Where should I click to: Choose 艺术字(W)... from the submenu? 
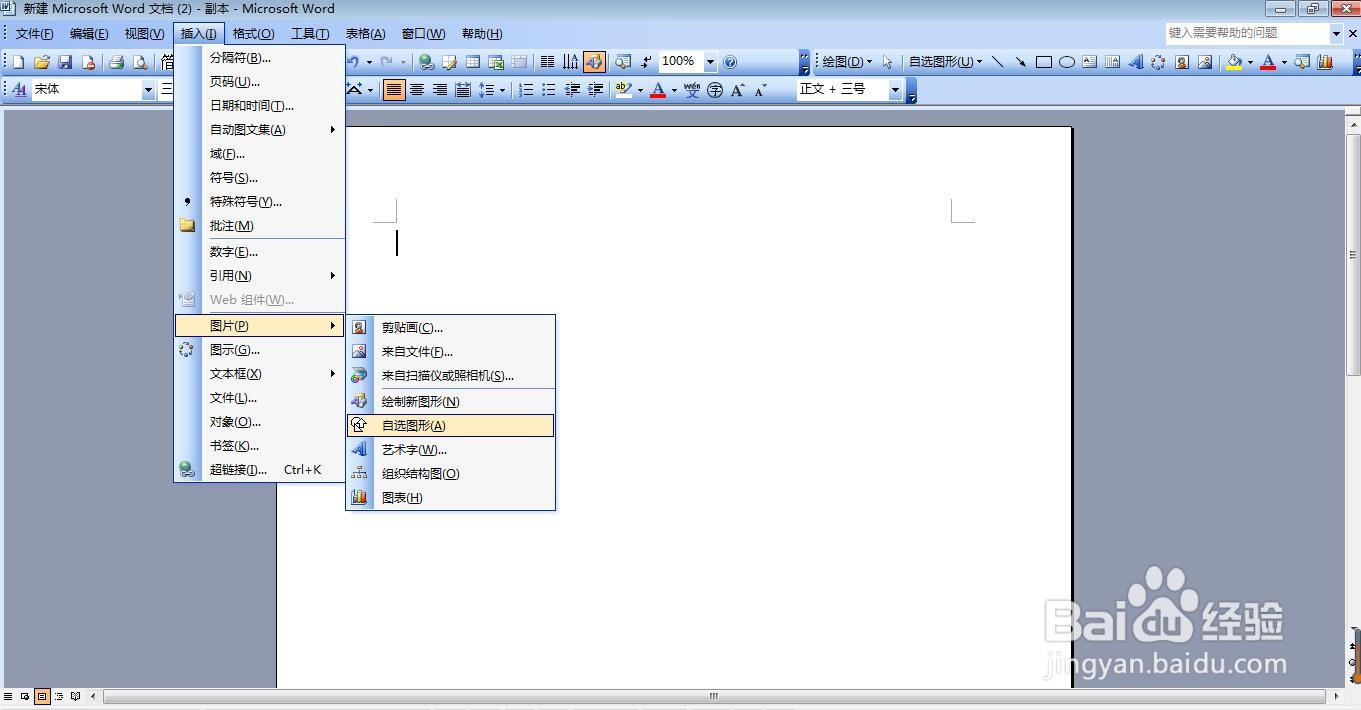(x=450, y=449)
